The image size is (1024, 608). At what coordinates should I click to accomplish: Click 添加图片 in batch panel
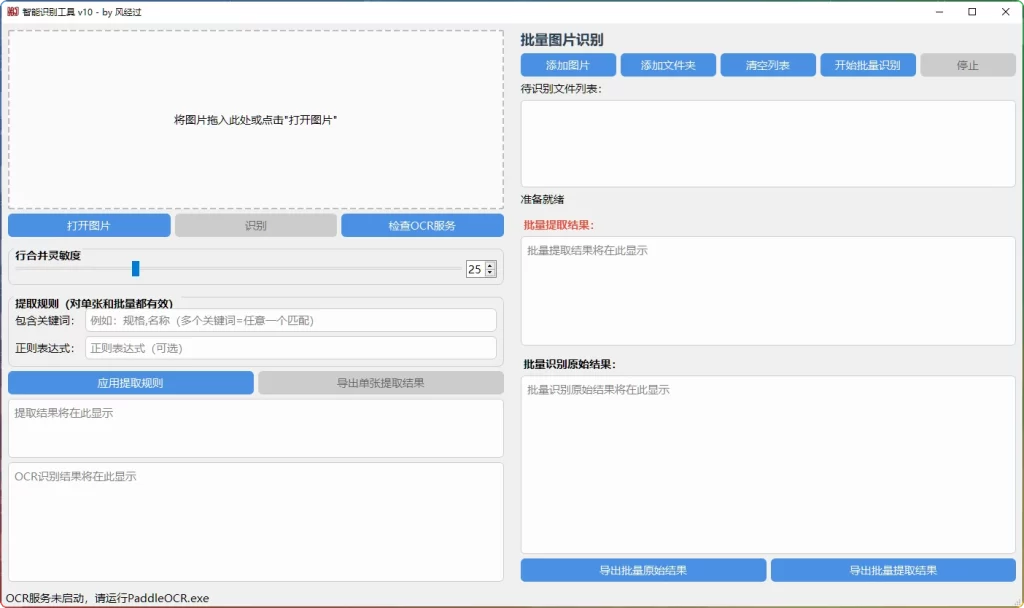pyautogui.click(x=567, y=65)
